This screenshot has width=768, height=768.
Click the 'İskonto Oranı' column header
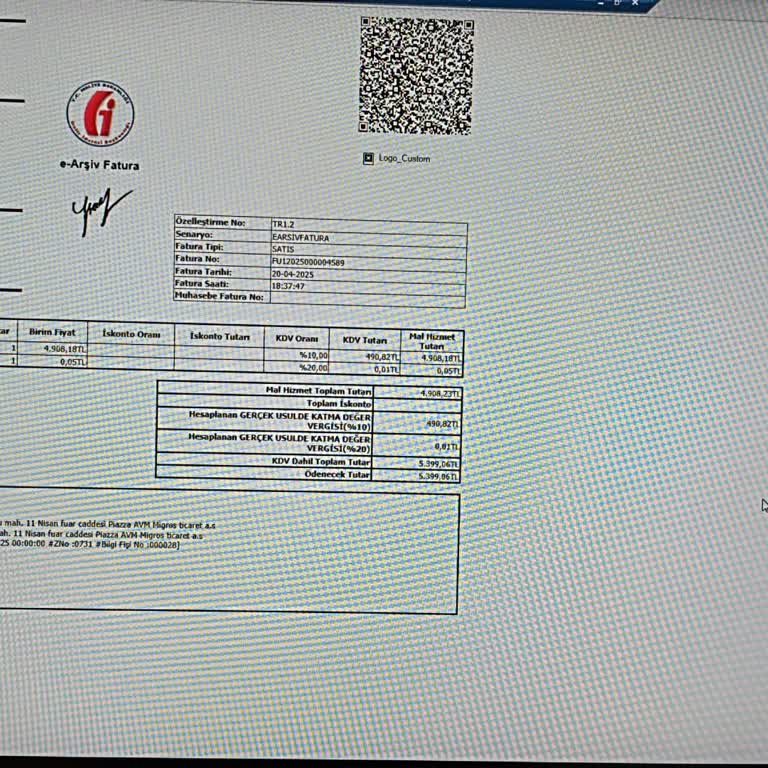click(x=131, y=334)
